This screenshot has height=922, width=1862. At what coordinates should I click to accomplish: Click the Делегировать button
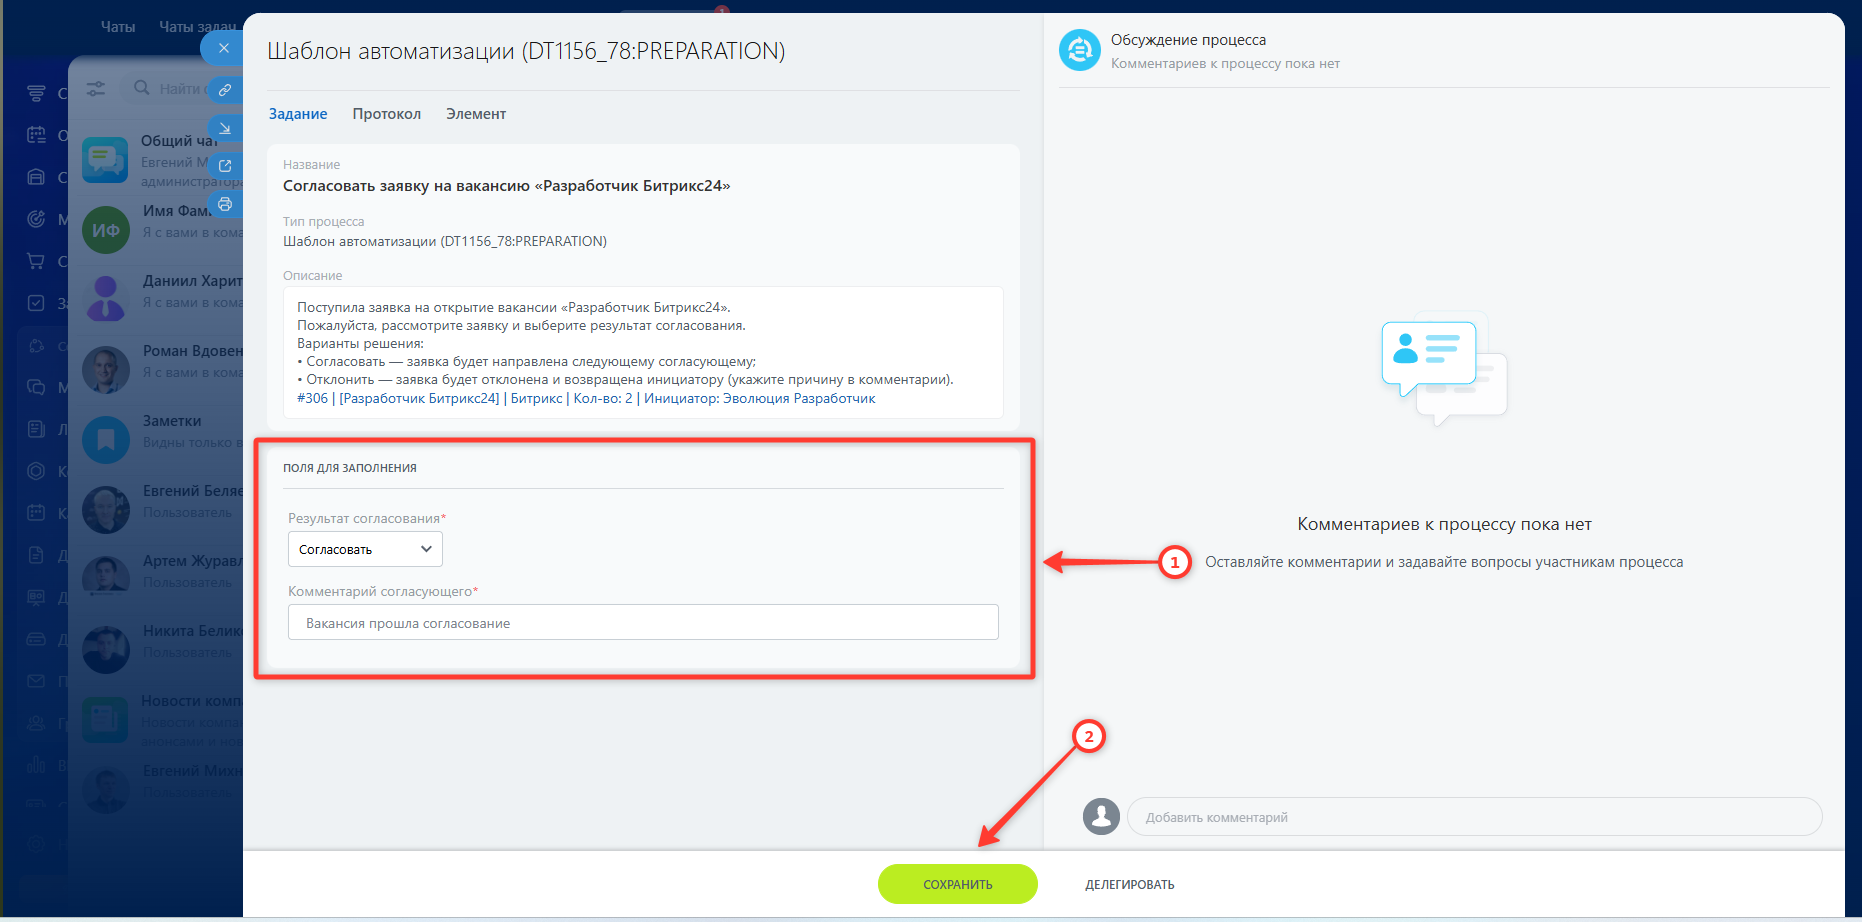pyautogui.click(x=1130, y=884)
